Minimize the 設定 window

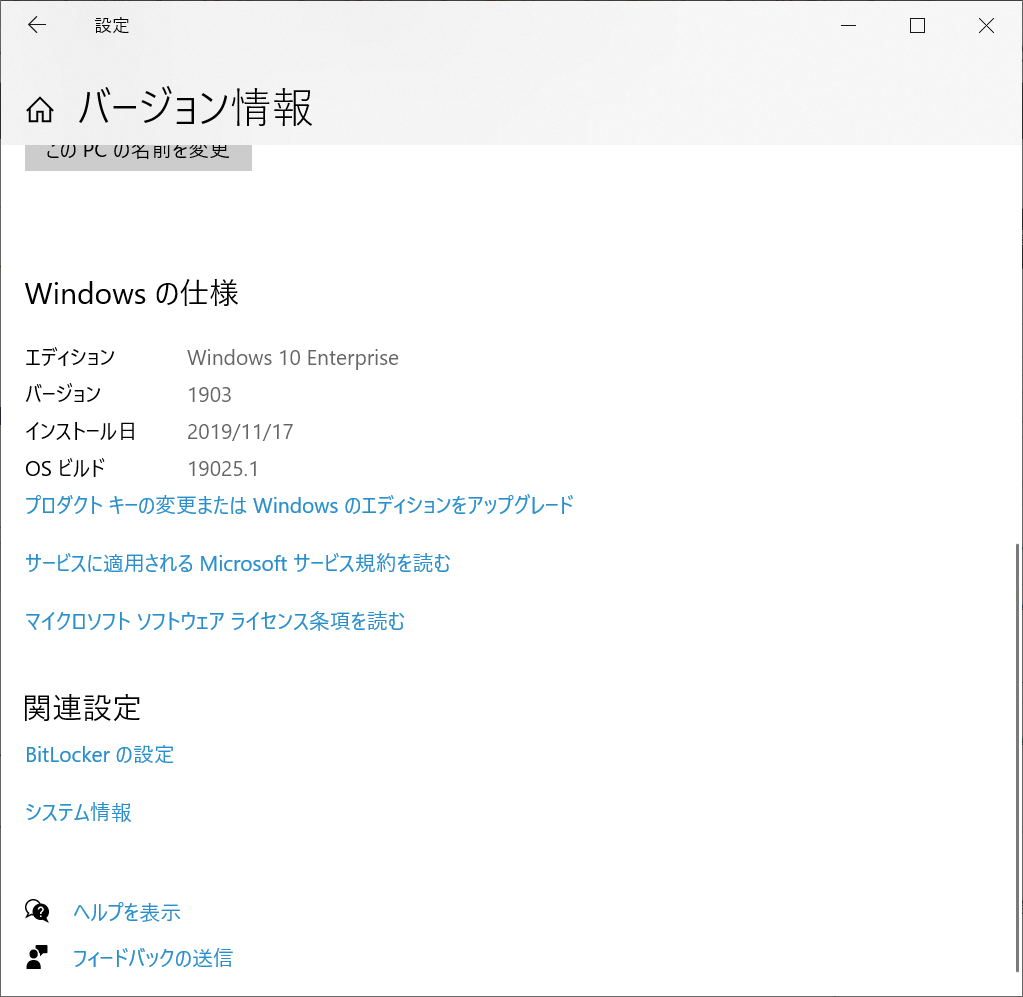pyautogui.click(x=848, y=25)
